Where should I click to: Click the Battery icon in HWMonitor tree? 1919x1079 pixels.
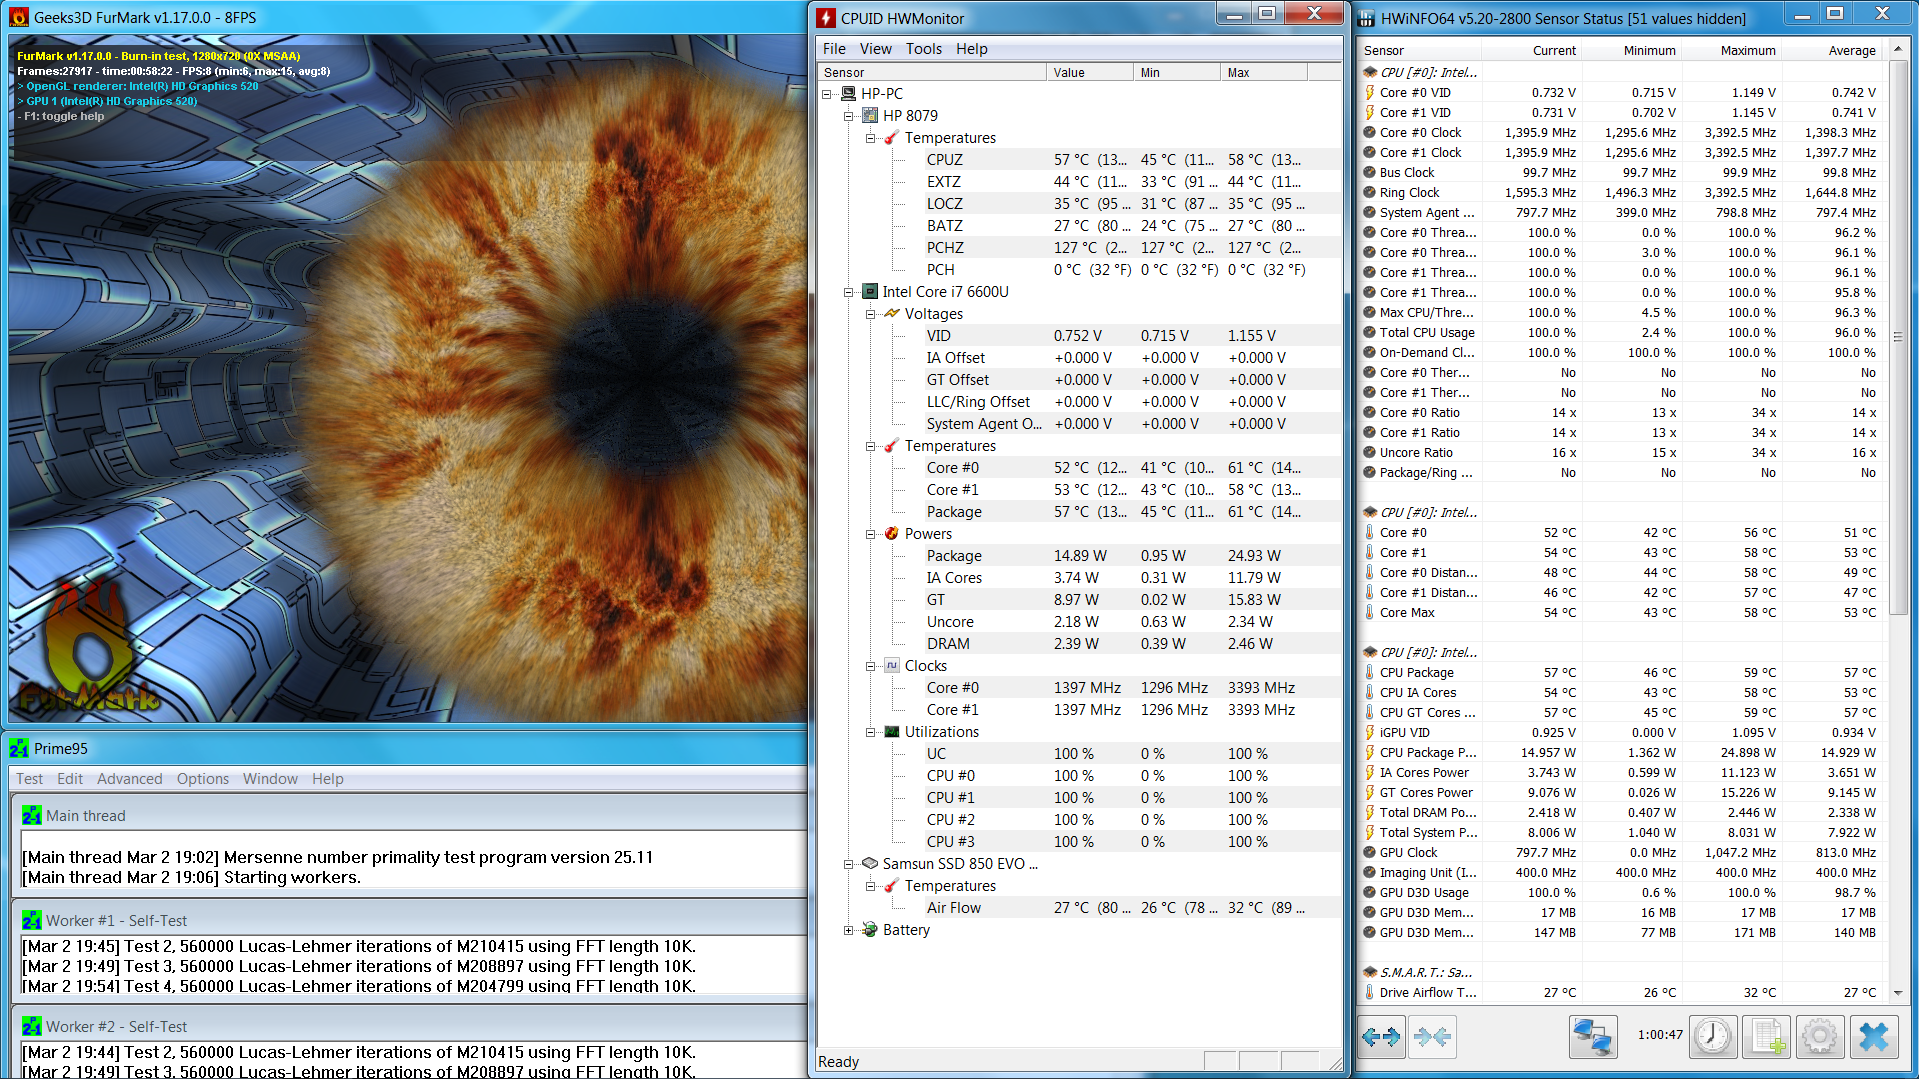click(870, 930)
